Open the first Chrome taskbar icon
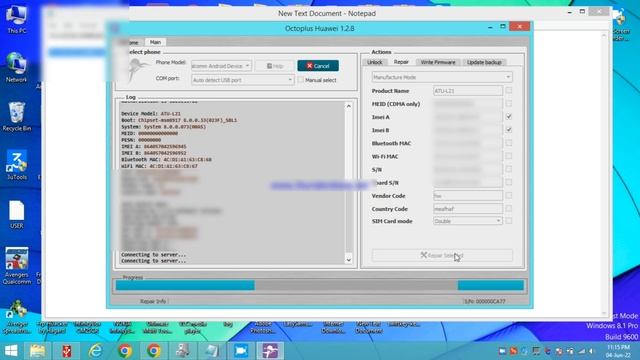The width and height of the screenshot is (640, 360). 124,351
